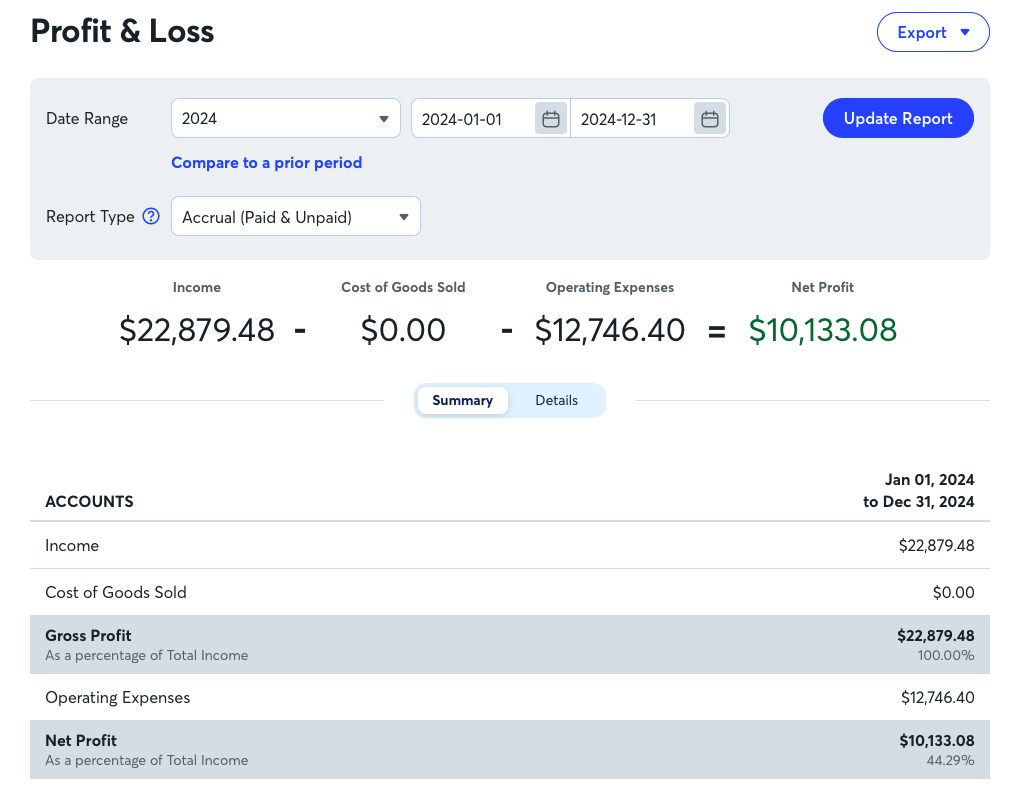
Task: Expand the 2024 date range dropdown
Action: pyautogui.click(x=285, y=119)
